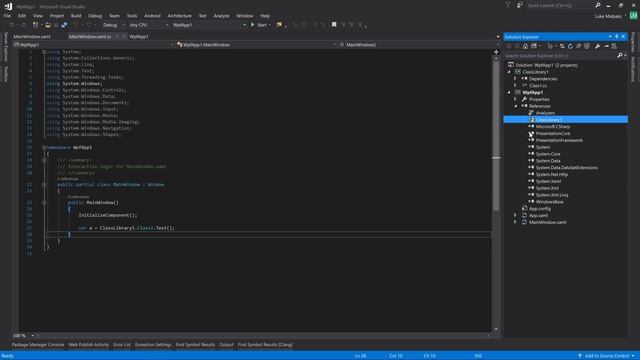This screenshot has height=360, width=640.
Task: Switch to the MainWindow.xaml editor tab
Action: pyautogui.click(x=32, y=36)
